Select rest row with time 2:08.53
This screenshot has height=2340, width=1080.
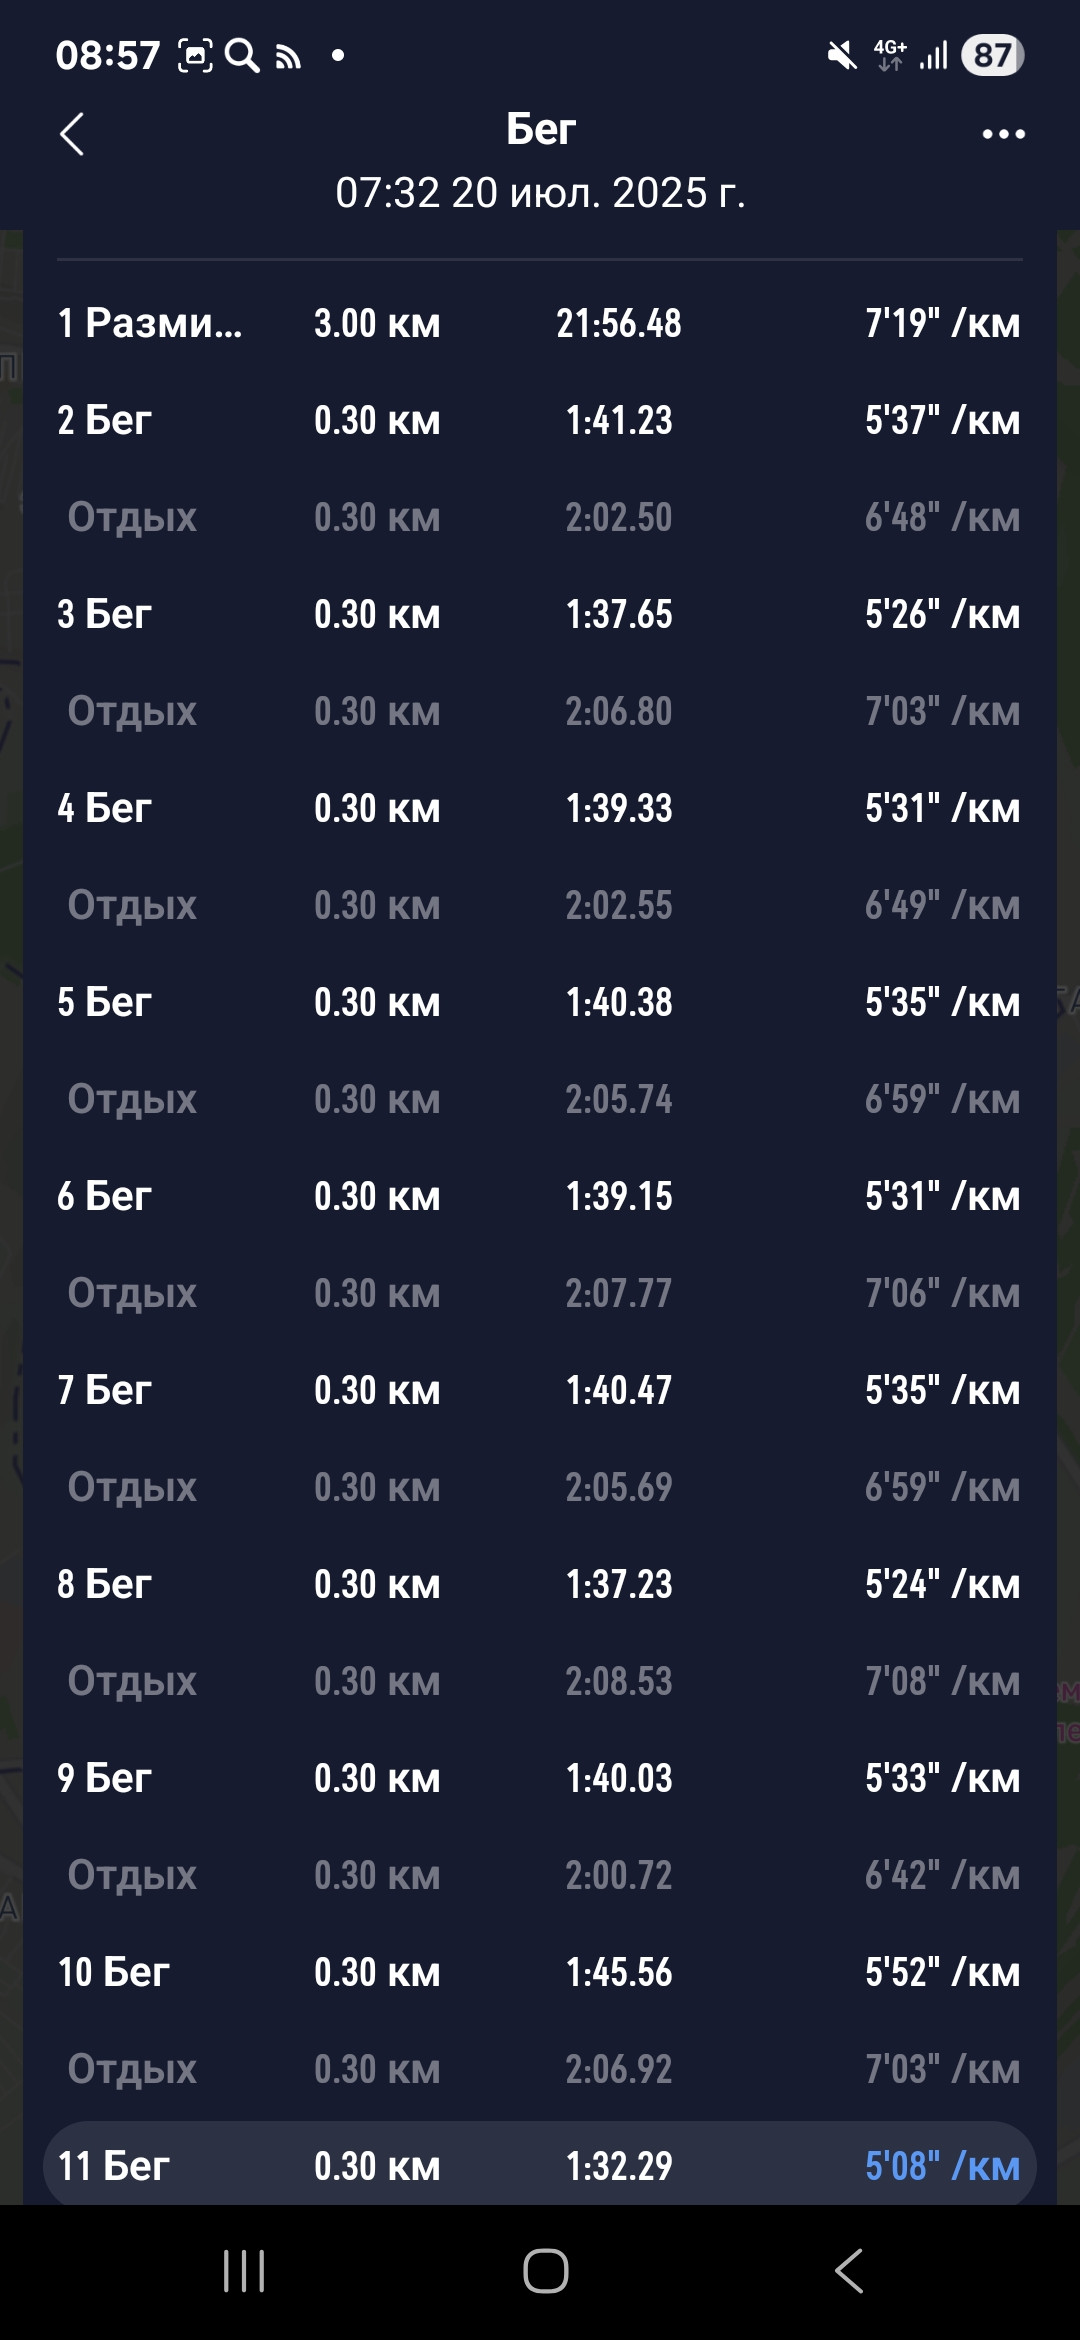click(540, 1681)
